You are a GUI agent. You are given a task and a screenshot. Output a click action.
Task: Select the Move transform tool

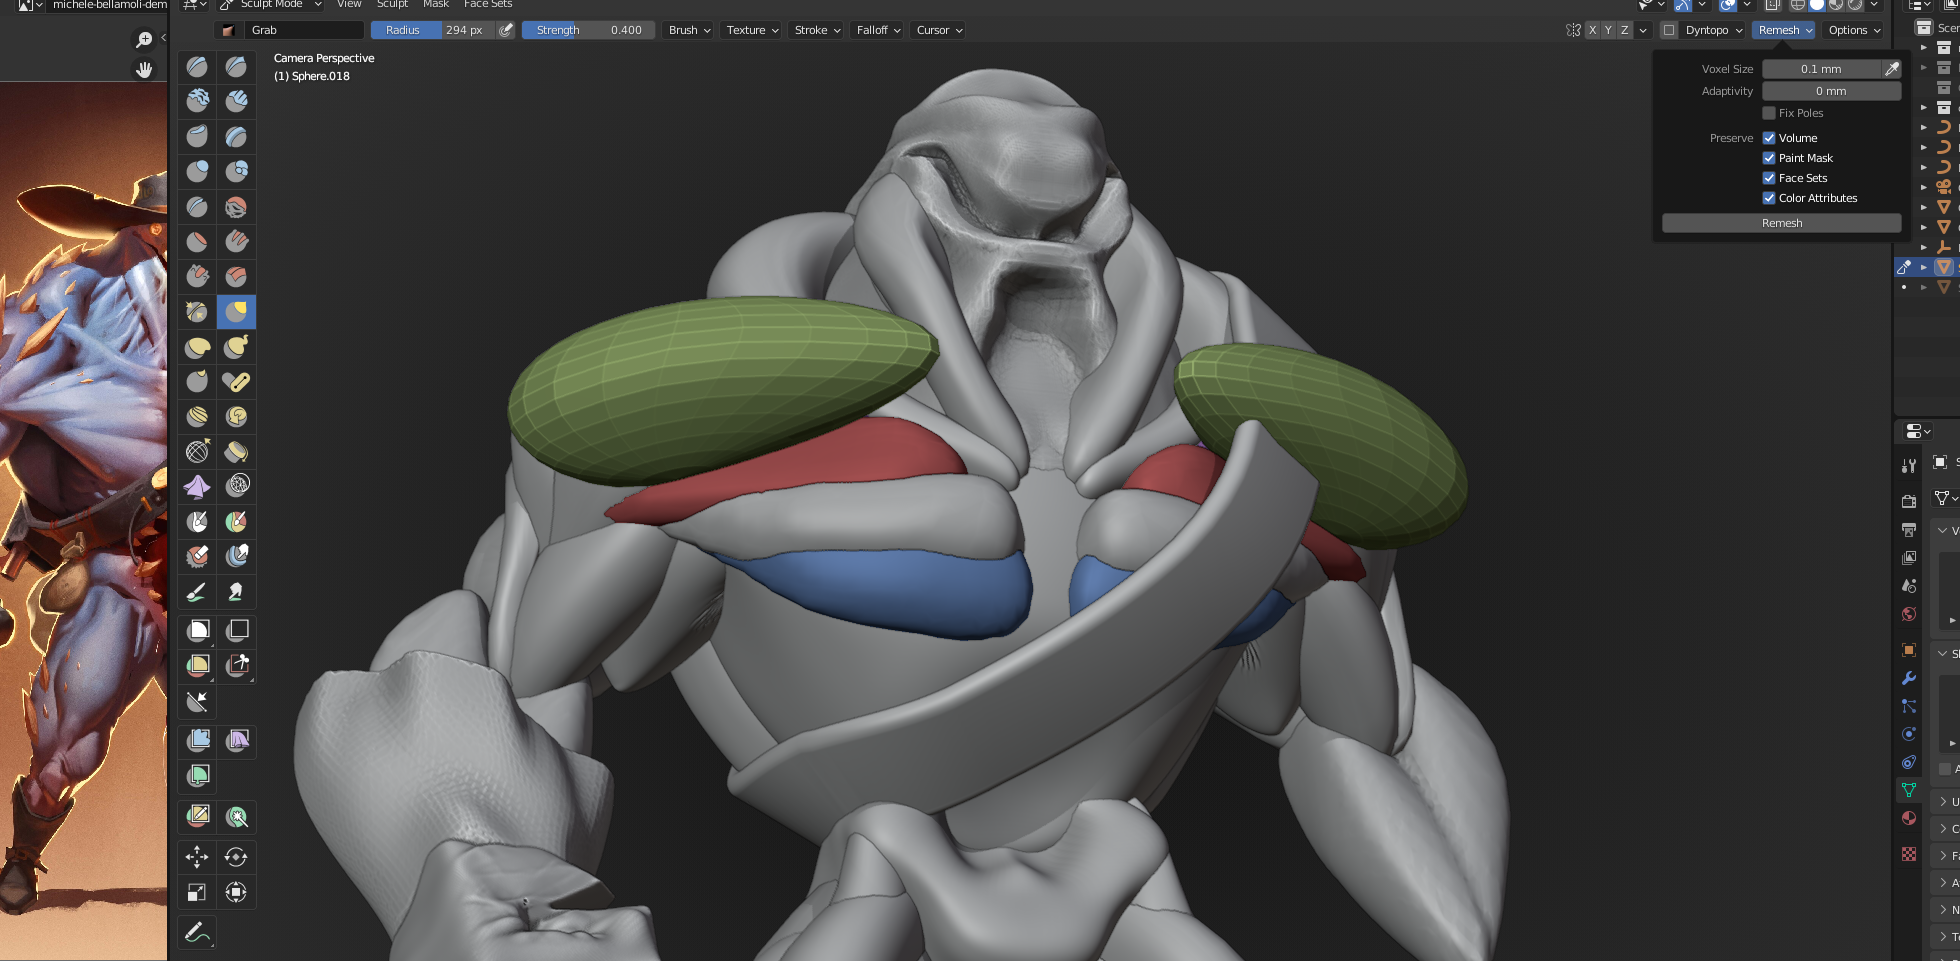[197, 857]
